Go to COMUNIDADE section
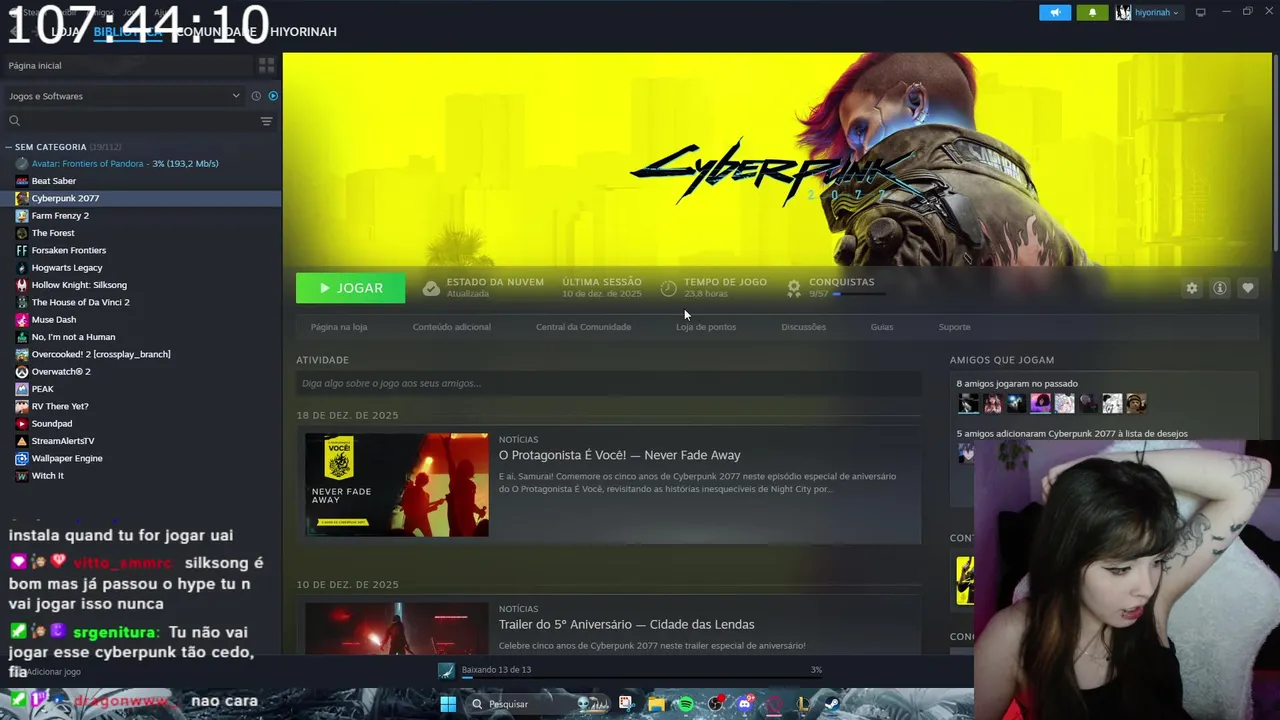The height and width of the screenshot is (720, 1280). point(216,32)
